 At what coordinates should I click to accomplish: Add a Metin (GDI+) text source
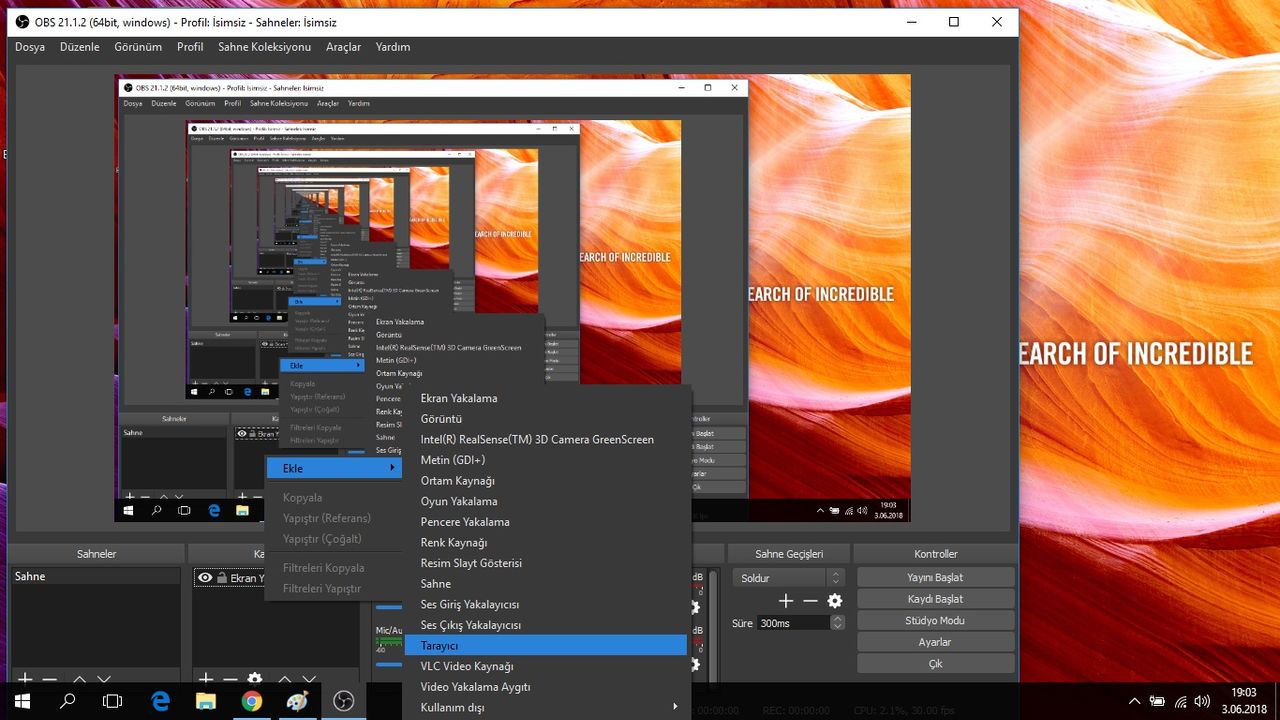point(548,460)
